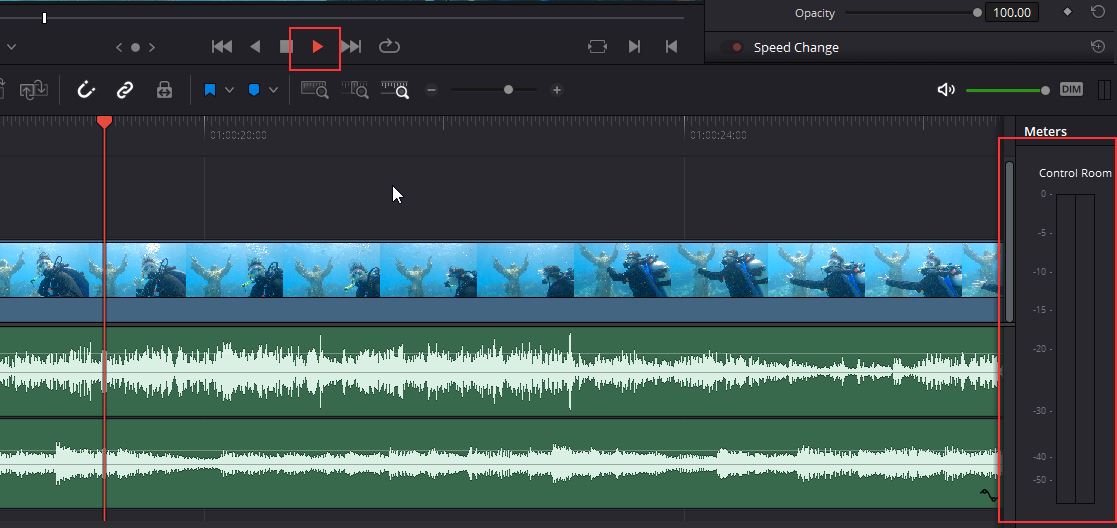Open the Marker color dropdown arrow
Screen dimensions: 1117x528
(x=274, y=90)
